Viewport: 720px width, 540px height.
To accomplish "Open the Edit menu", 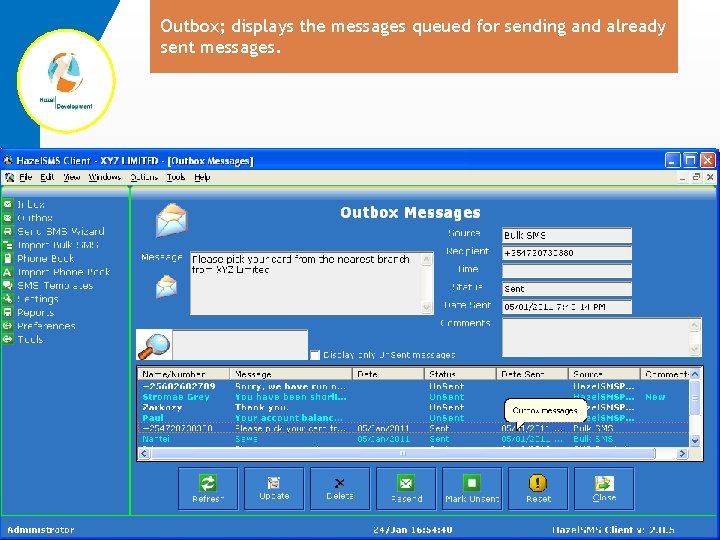I will 47,177.
